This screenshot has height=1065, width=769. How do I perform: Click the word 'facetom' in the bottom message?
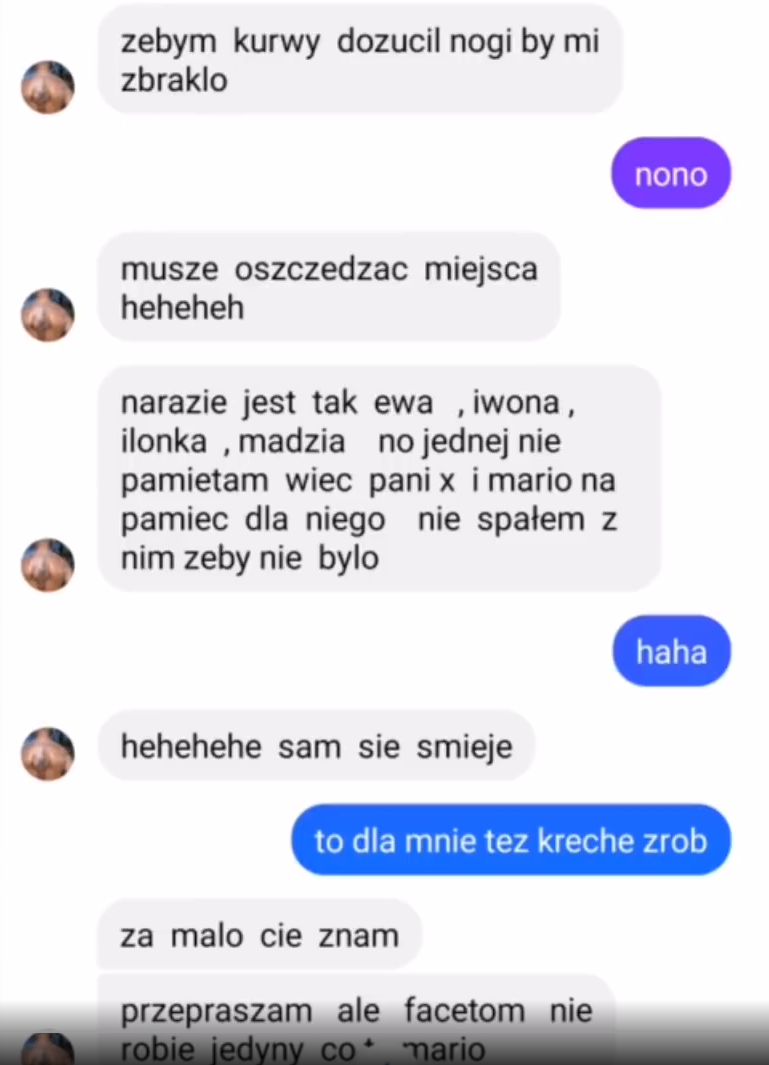click(x=465, y=1011)
